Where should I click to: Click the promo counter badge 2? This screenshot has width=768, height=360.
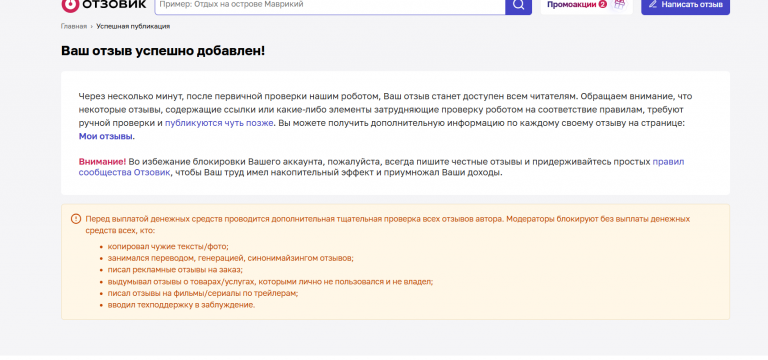(602, 4)
